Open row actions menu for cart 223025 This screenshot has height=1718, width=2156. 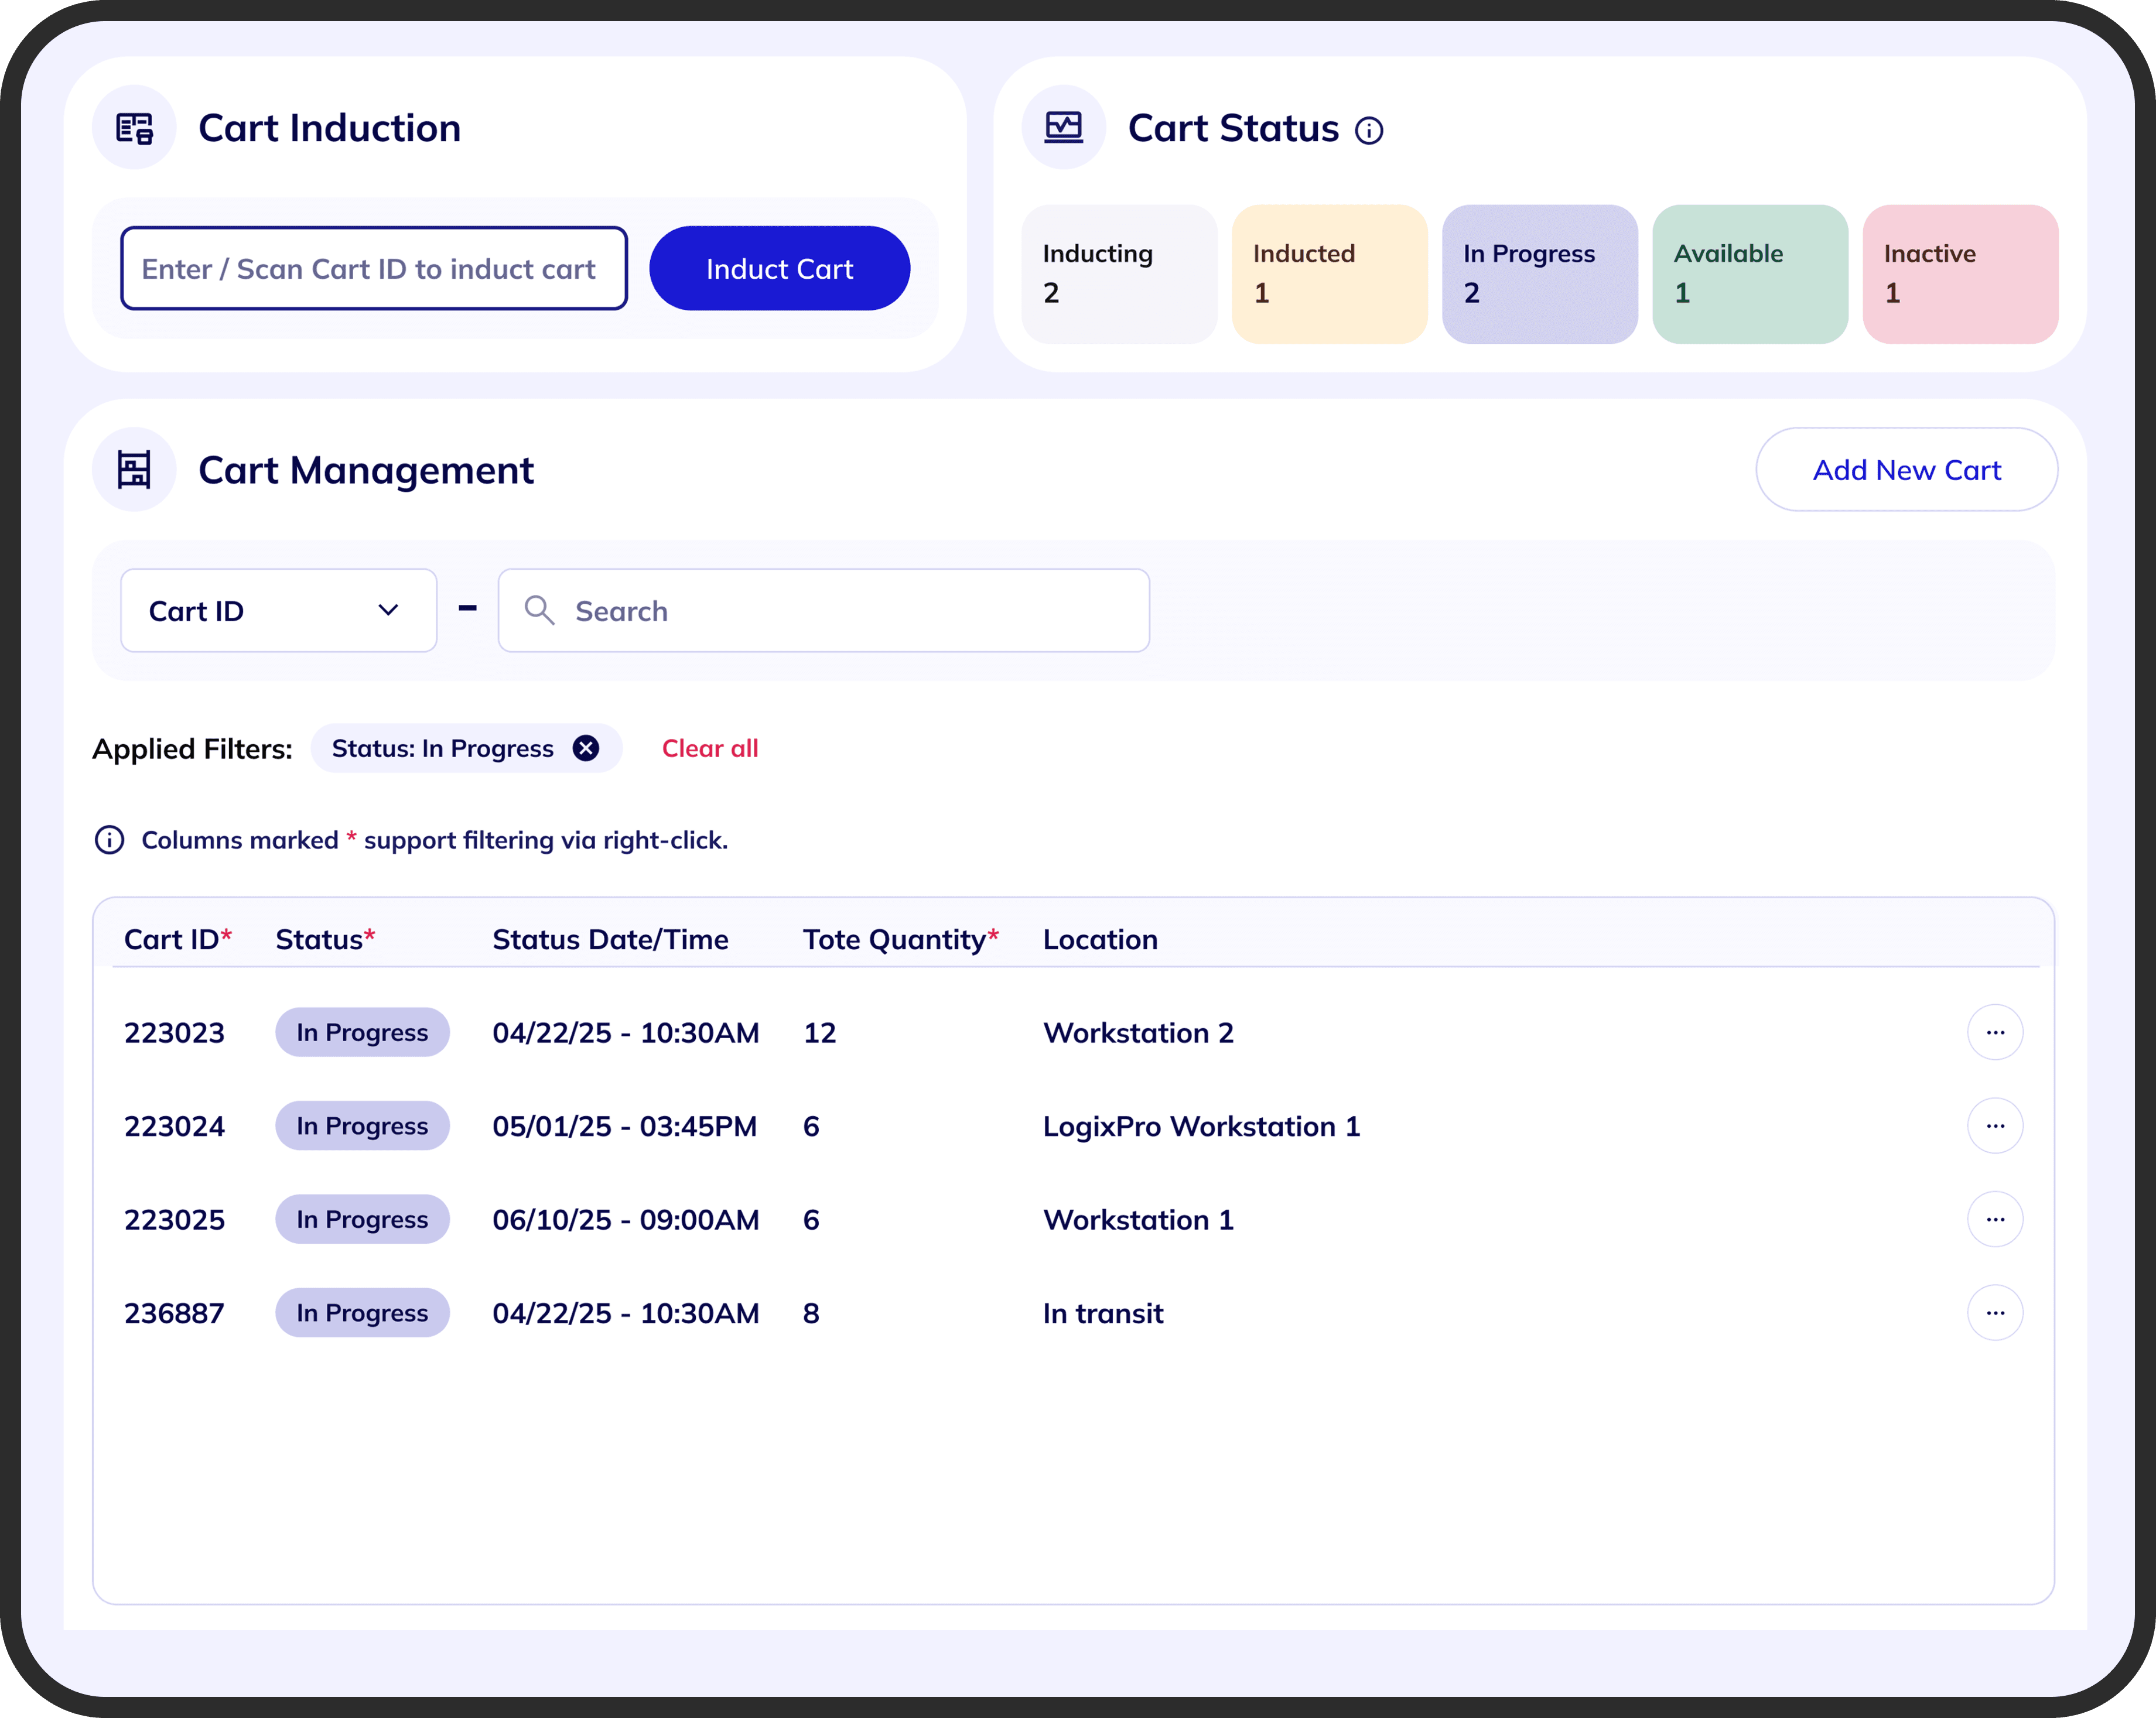click(1995, 1219)
